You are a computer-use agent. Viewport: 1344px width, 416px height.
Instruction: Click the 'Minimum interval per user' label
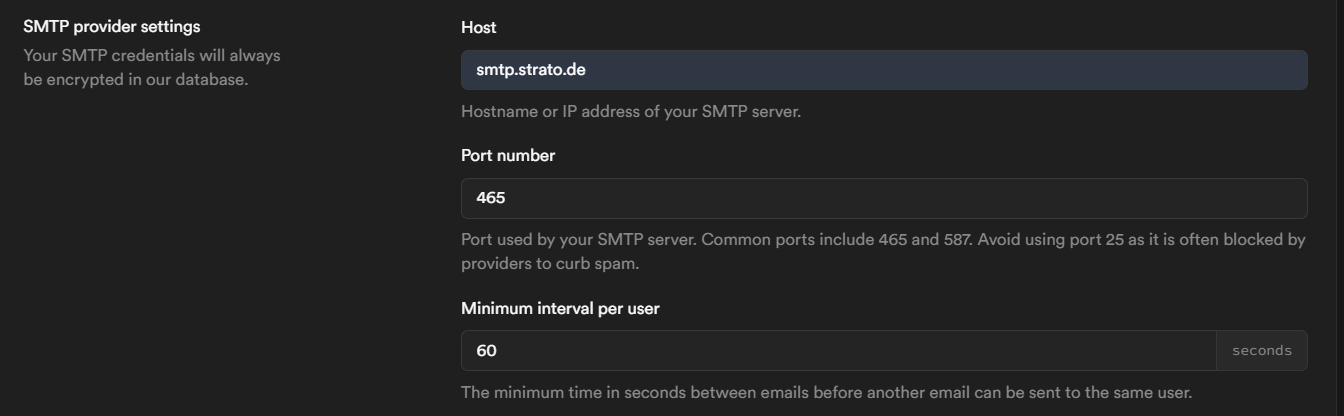(x=560, y=308)
